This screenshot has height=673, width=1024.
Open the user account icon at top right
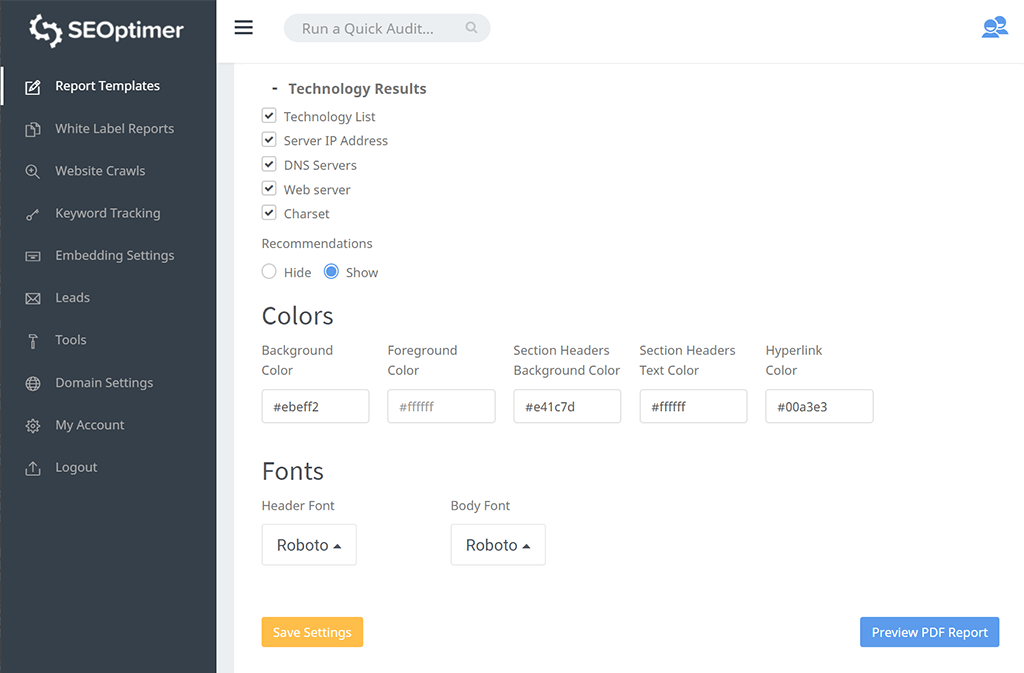coord(994,28)
